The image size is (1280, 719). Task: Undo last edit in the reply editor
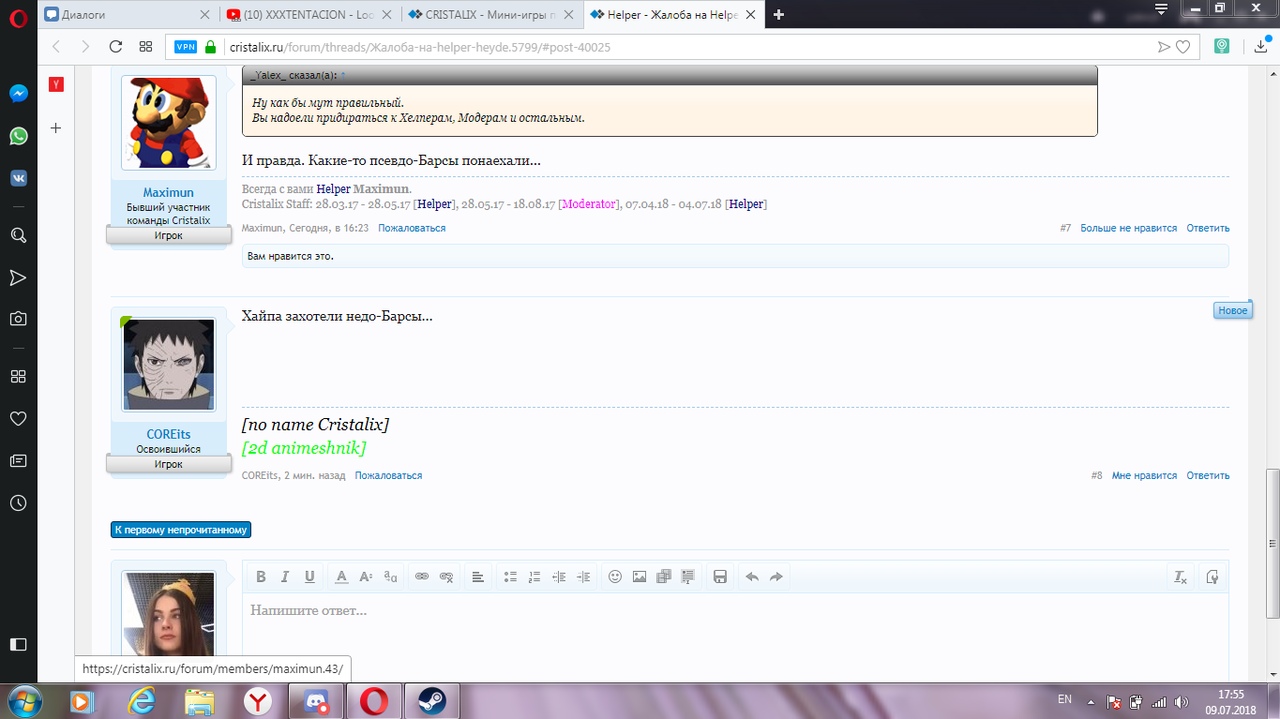coord(752,577)
